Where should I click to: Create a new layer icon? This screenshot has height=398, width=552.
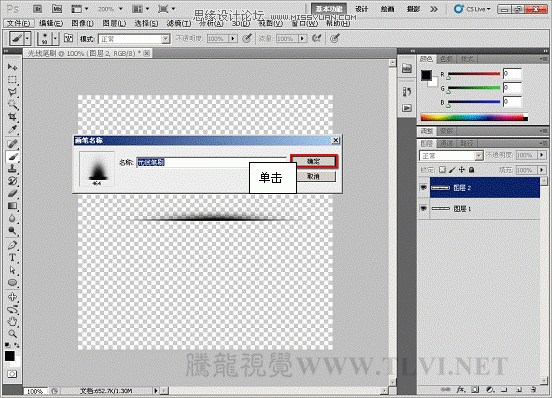click(x=519, y=389)
